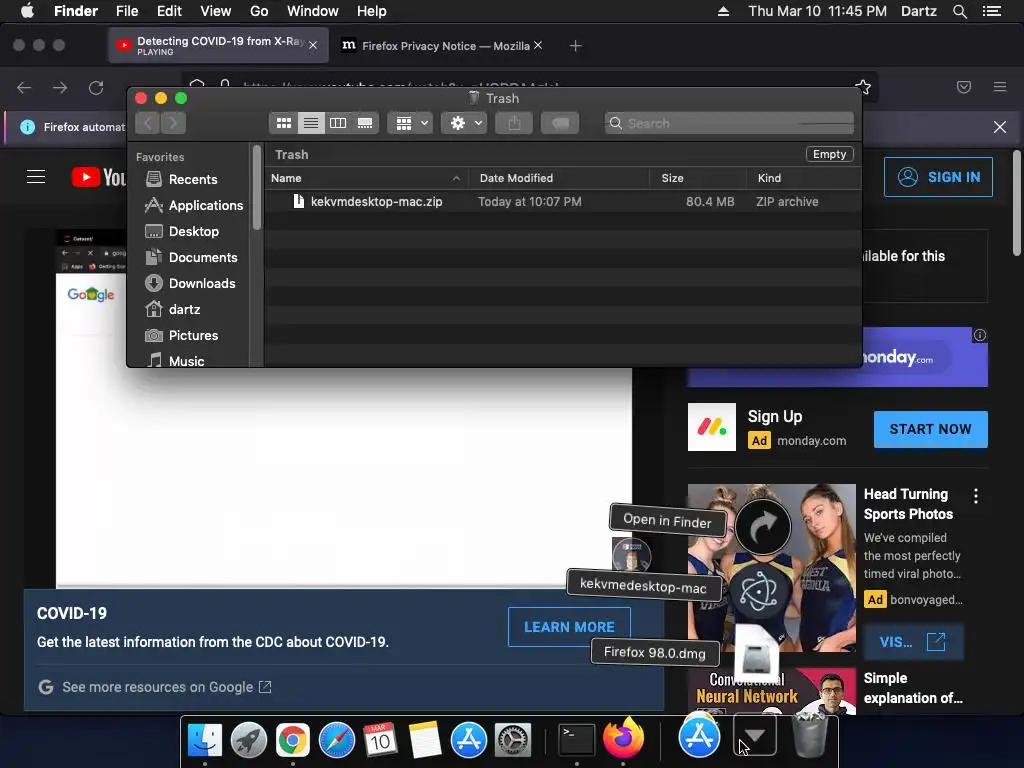The height and width of the screenshot is (768, 1024).
Task: Open Finder from the Dock
Action: click(204, 740)
